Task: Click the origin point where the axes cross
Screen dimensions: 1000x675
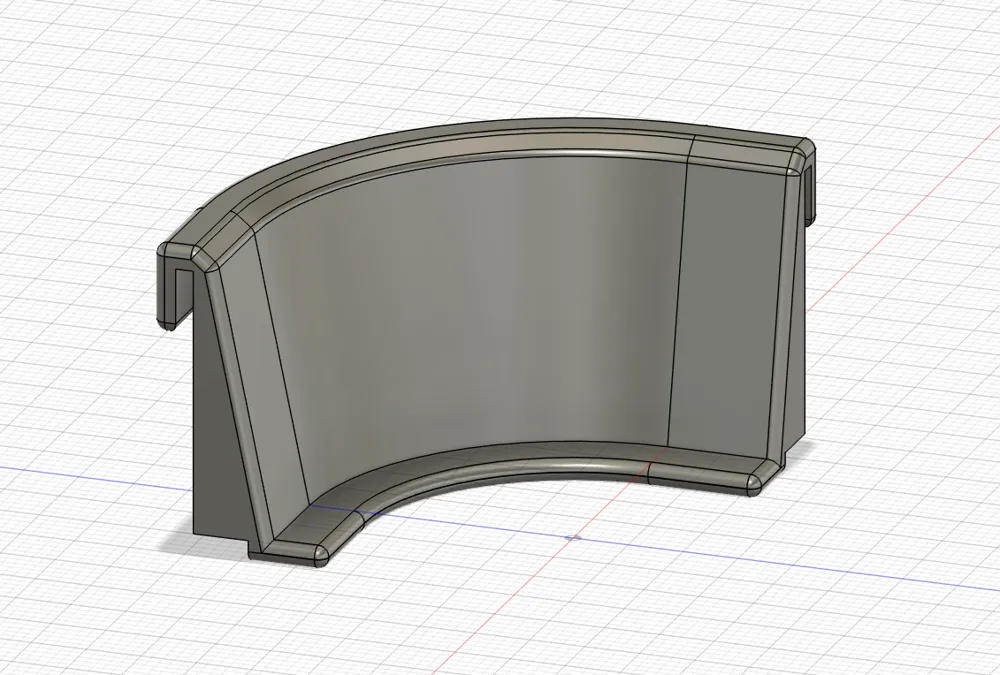Action: pos(572,537)
